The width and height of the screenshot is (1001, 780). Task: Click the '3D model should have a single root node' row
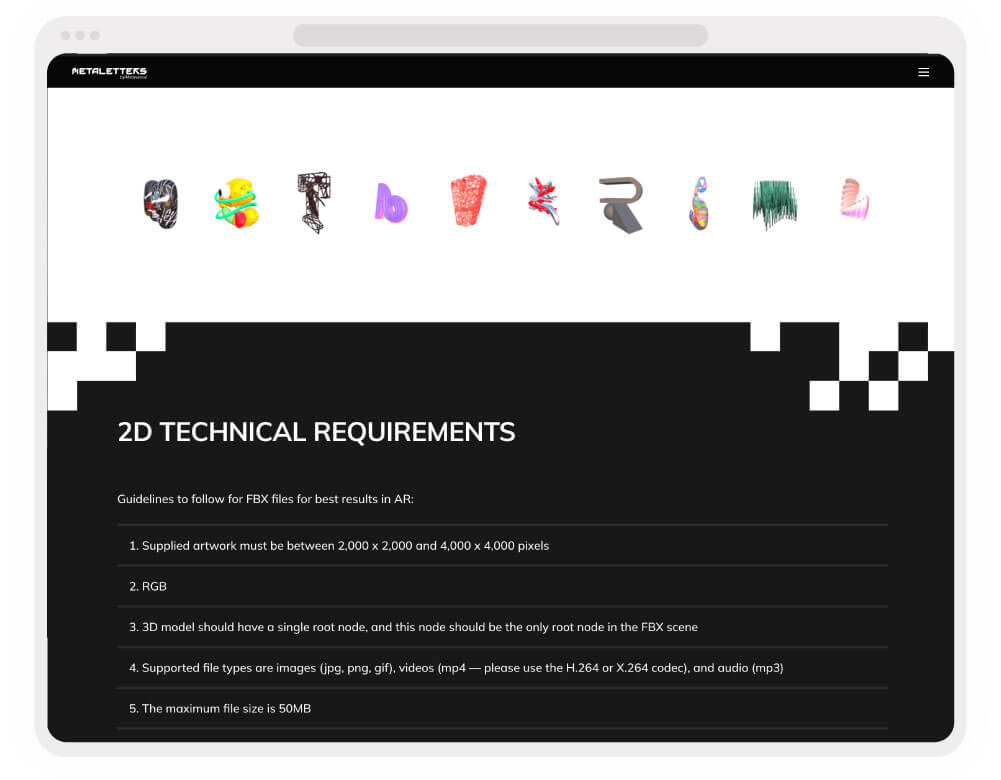point(502,627)
